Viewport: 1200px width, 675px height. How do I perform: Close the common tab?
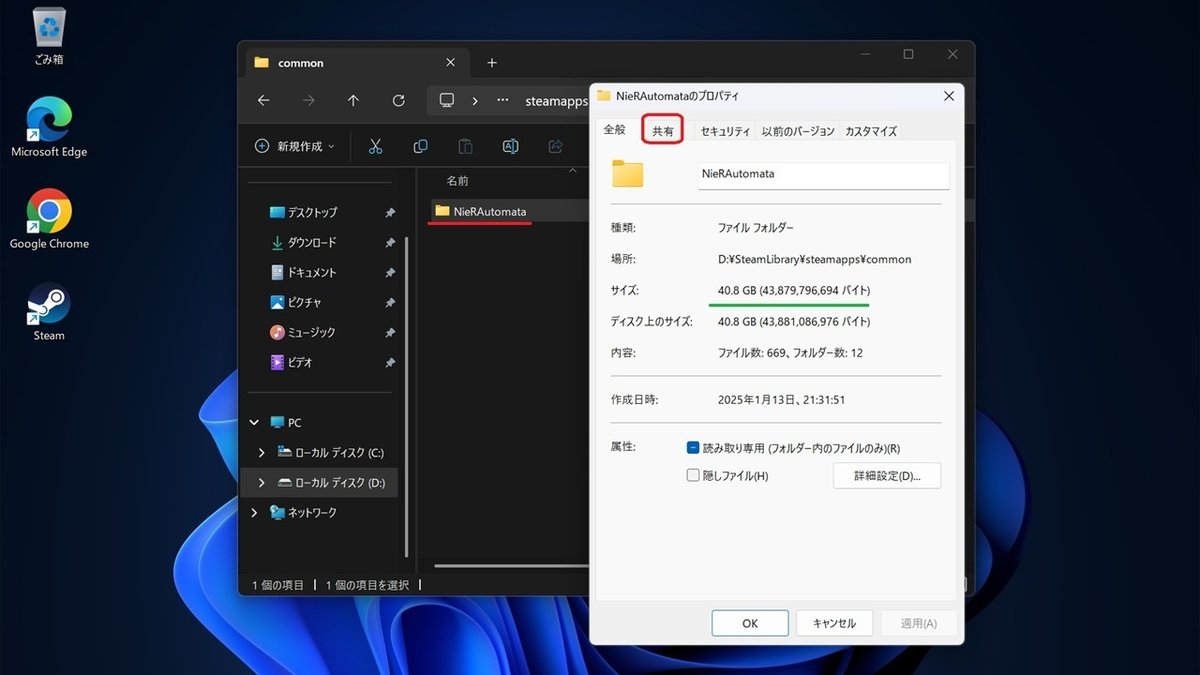(450, 63)
